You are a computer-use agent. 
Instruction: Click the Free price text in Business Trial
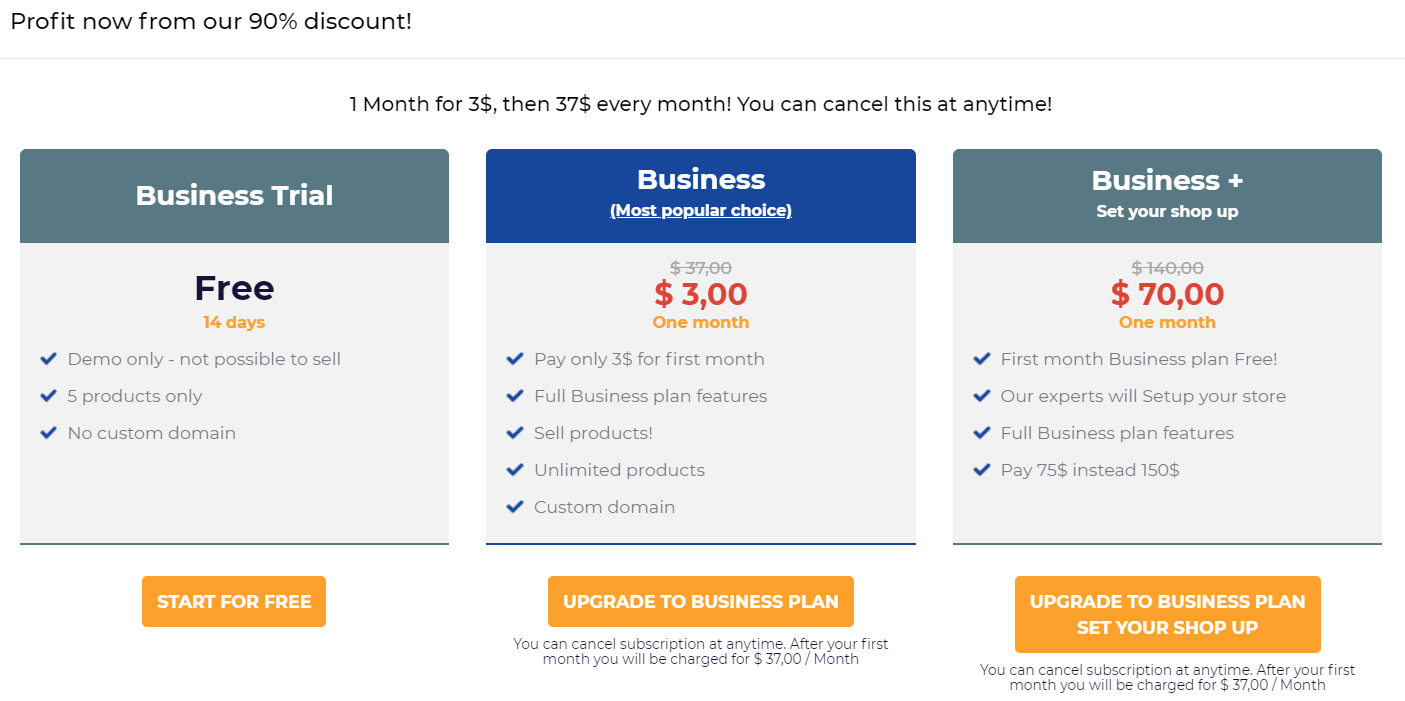pyautogui.click(x=234, y=288)
